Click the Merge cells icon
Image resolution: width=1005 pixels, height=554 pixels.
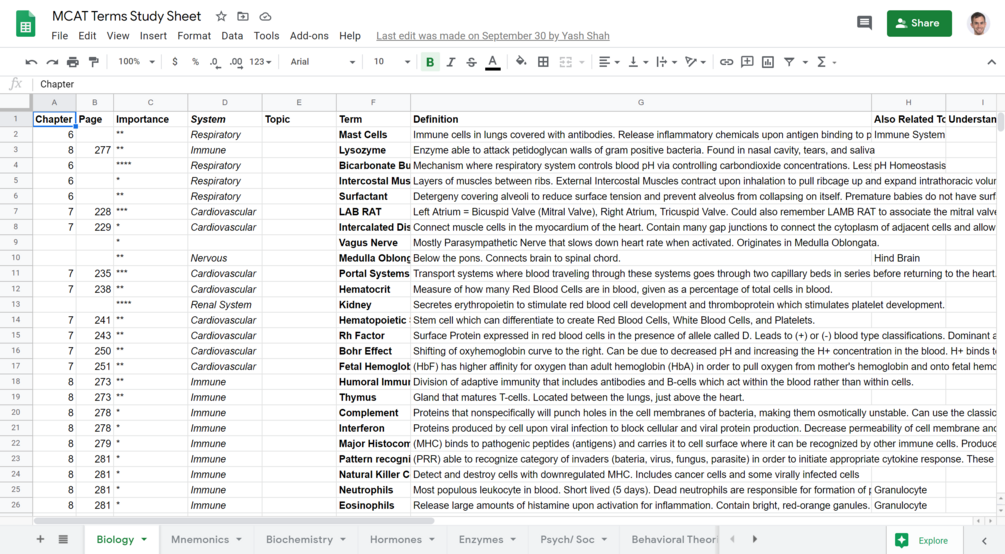coord(565,62)
